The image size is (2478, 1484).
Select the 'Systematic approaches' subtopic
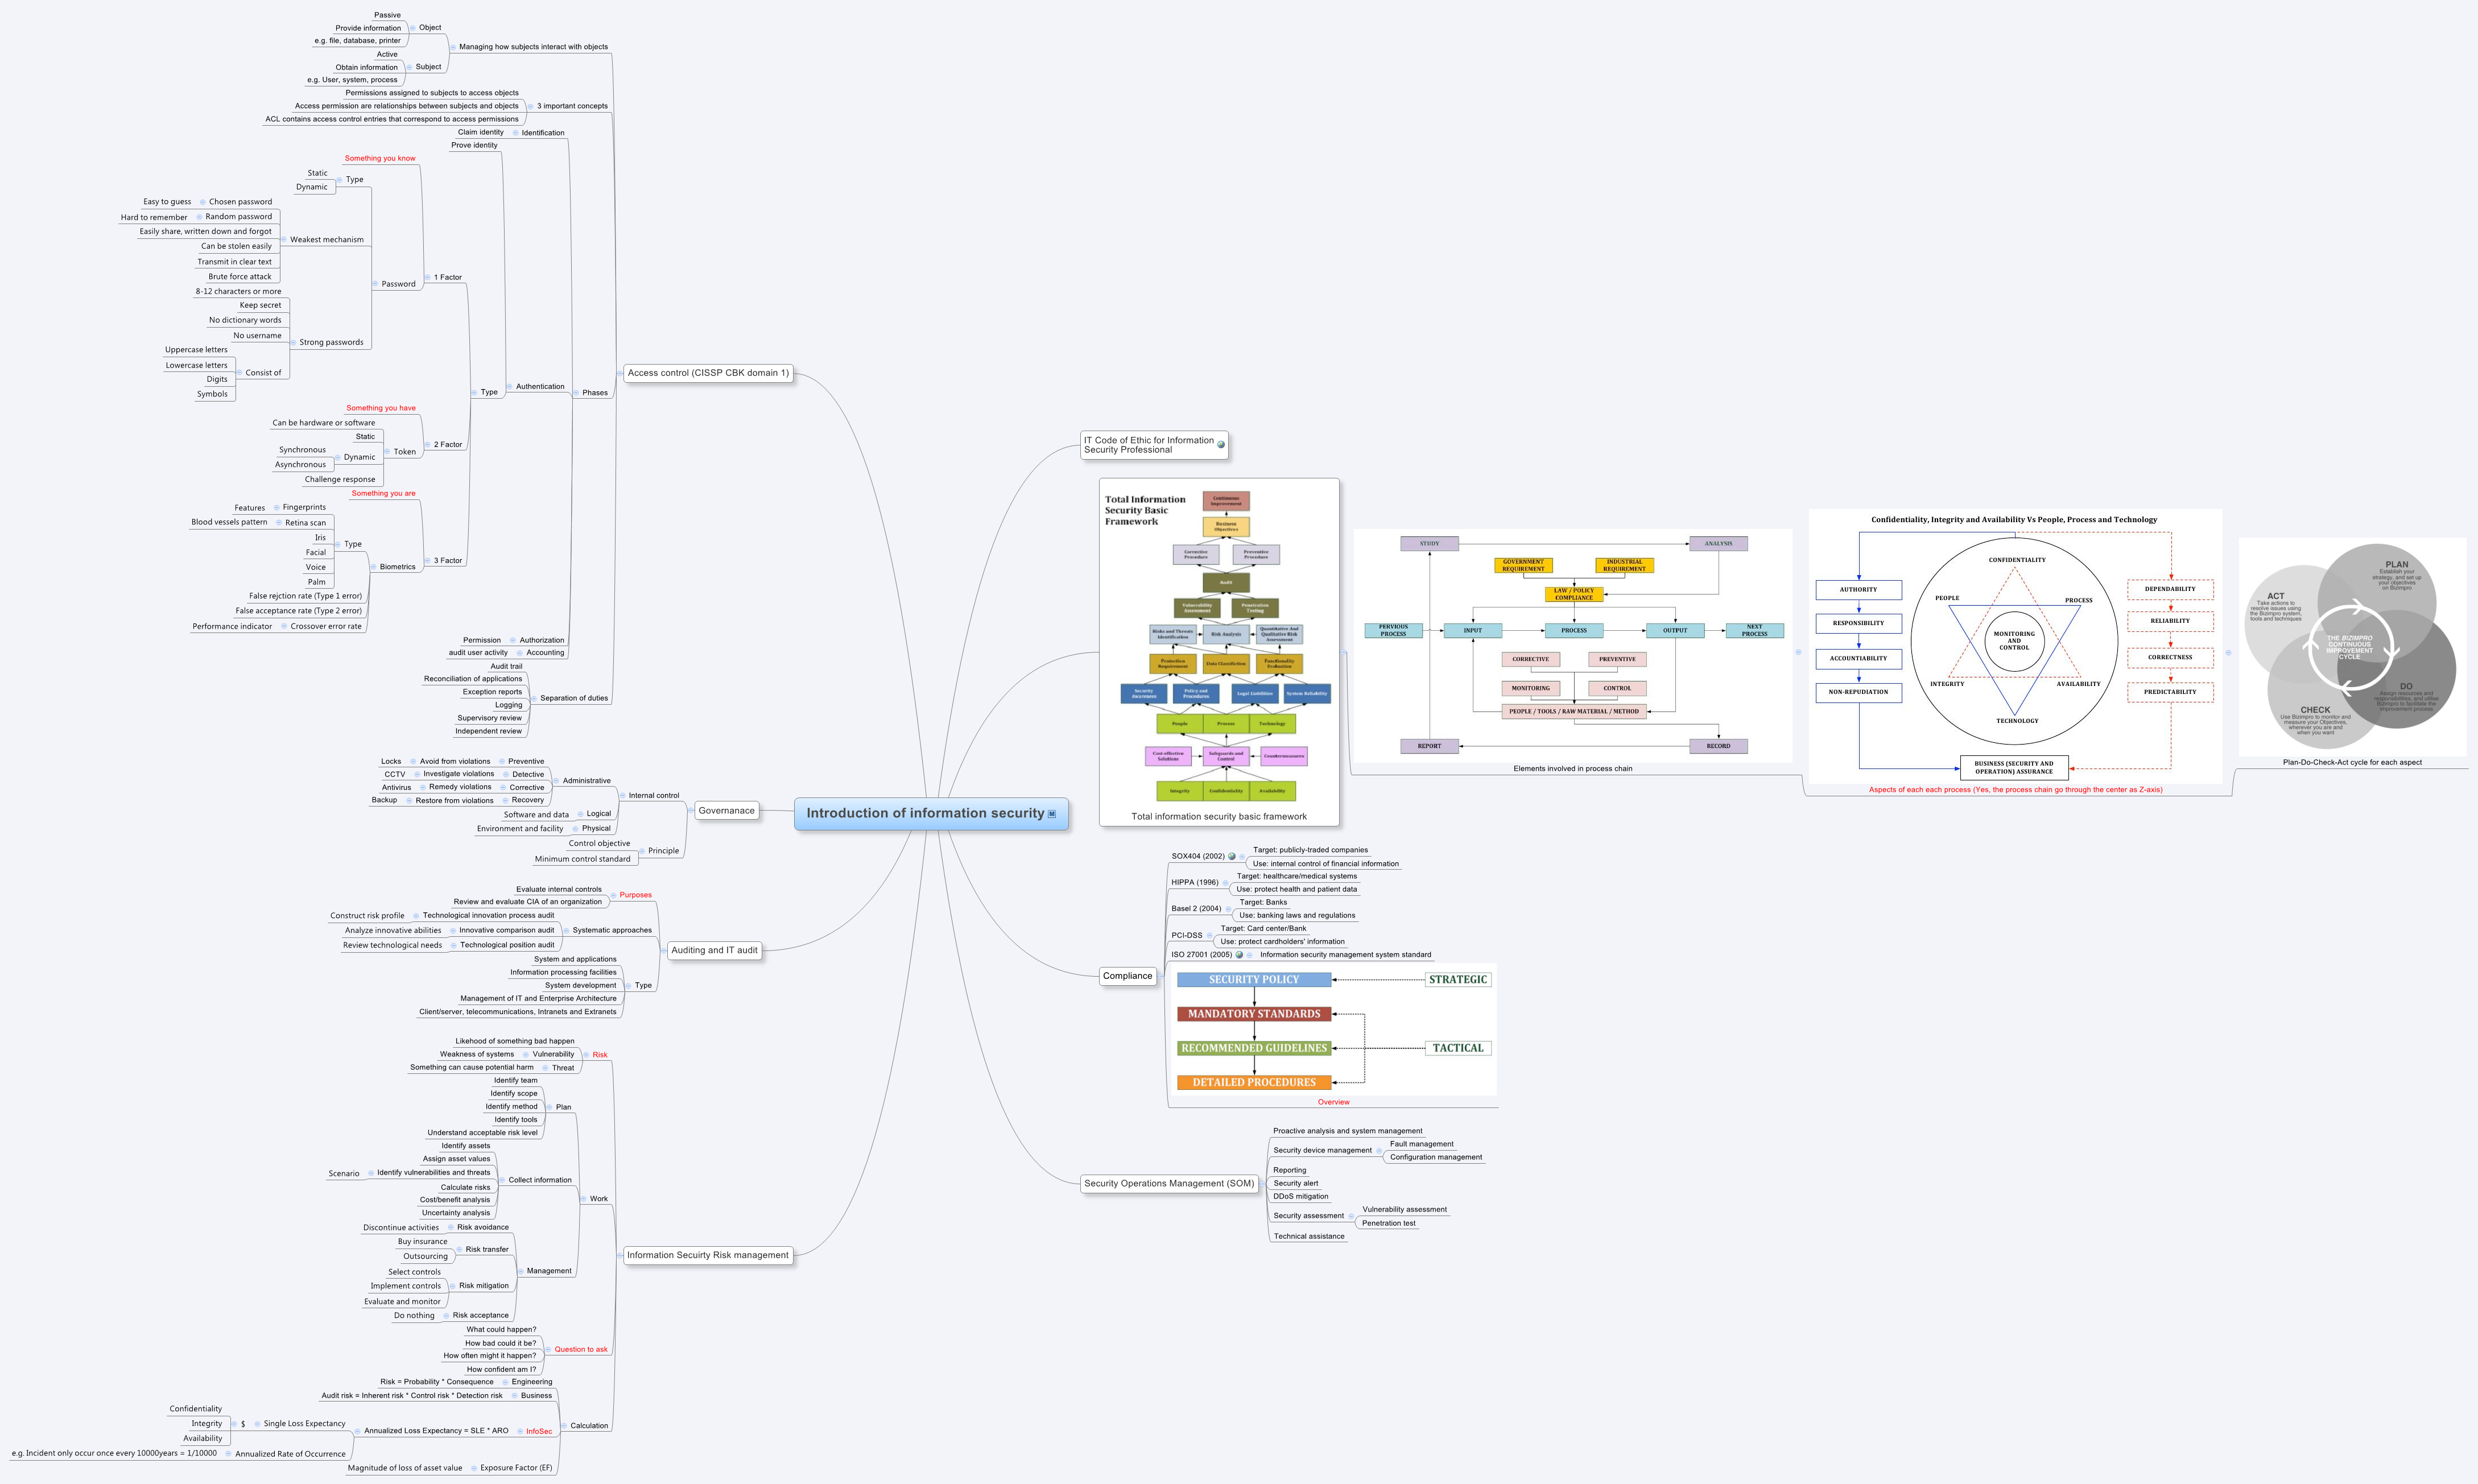(x=612, y=931)
